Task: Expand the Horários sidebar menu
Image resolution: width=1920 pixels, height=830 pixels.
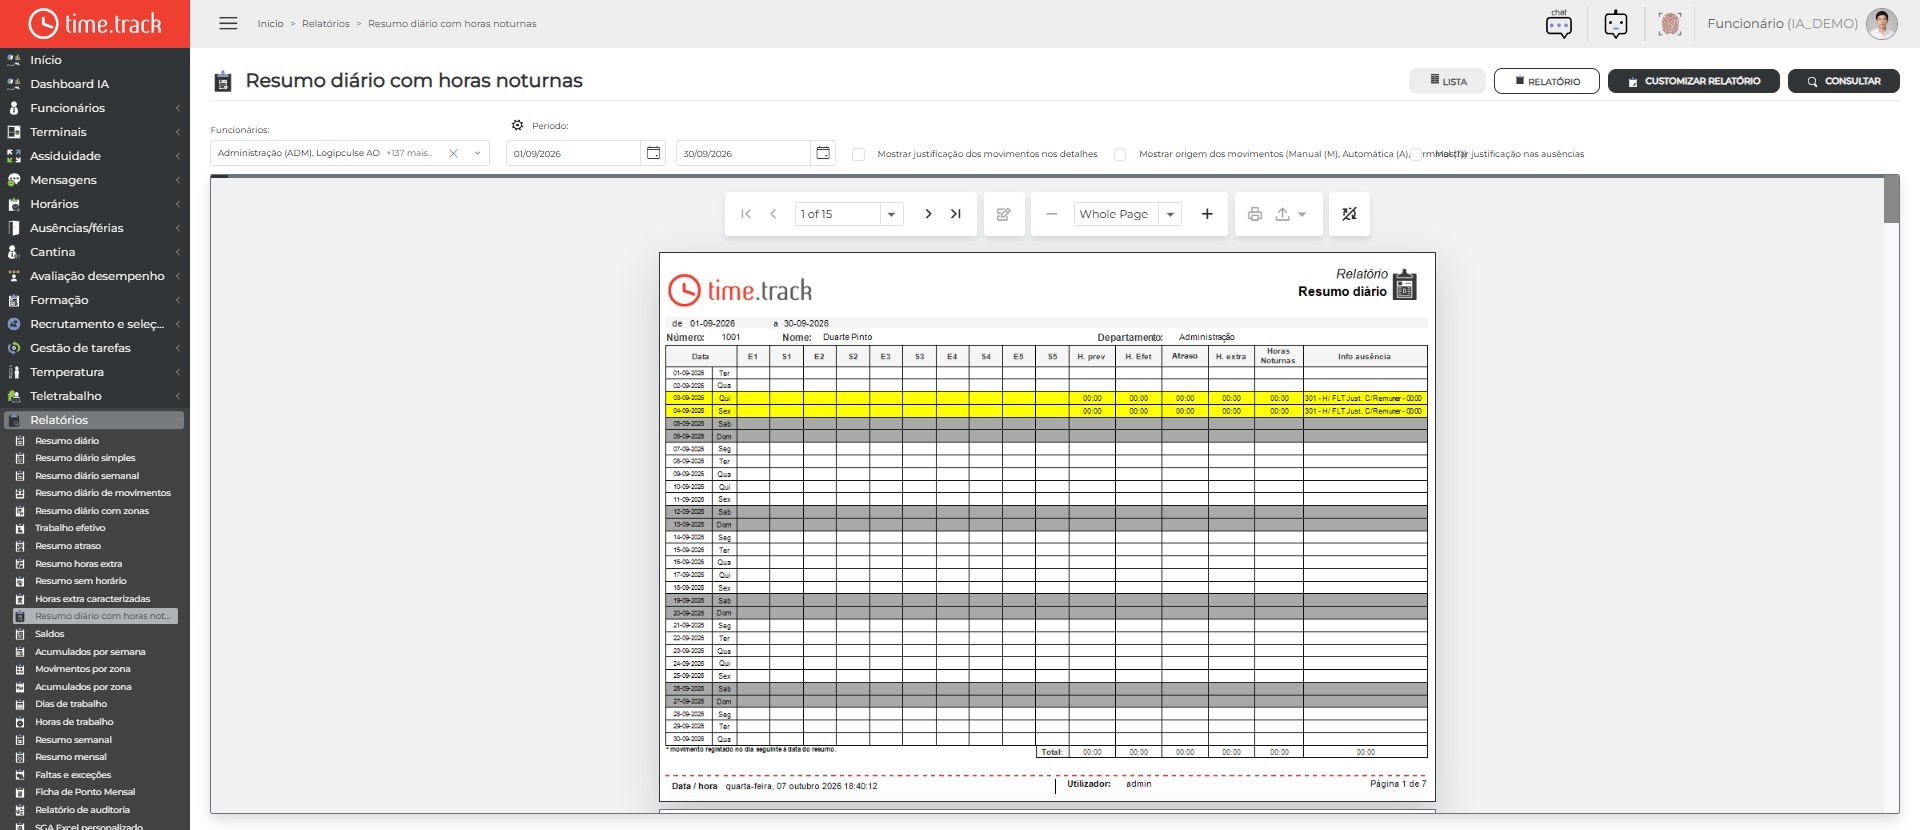Action: pyautogui.click(x=95, y=204)
